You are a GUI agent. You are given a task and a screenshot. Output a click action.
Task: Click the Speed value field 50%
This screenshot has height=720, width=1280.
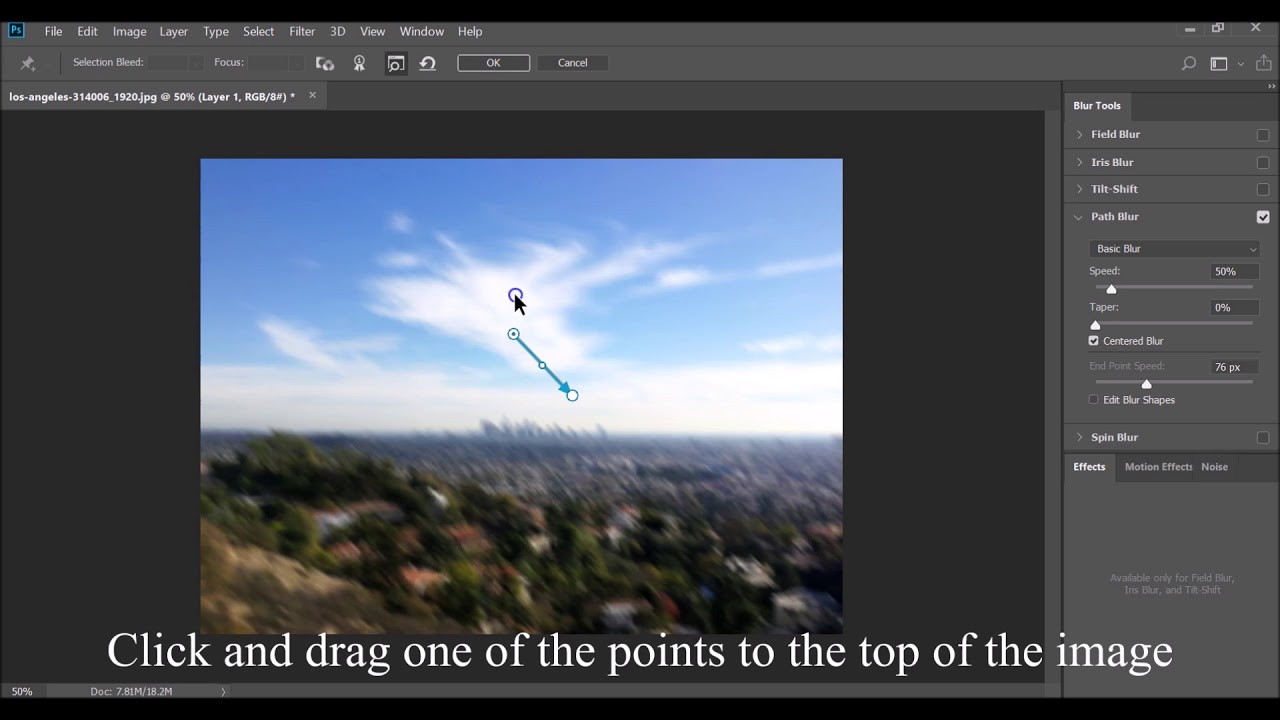(x=1235, y=272)
